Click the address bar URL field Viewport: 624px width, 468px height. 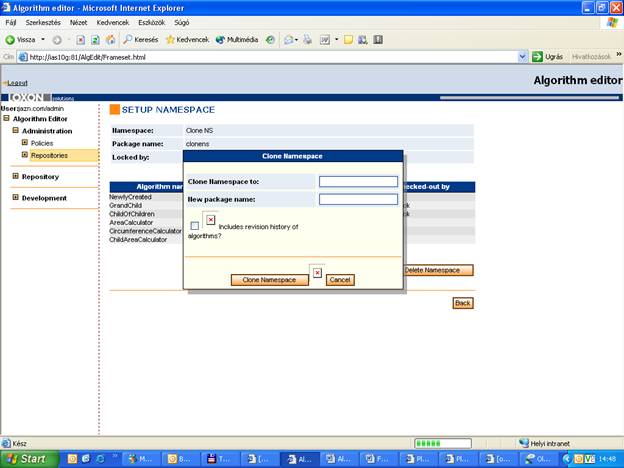click(x=267, y=57)
